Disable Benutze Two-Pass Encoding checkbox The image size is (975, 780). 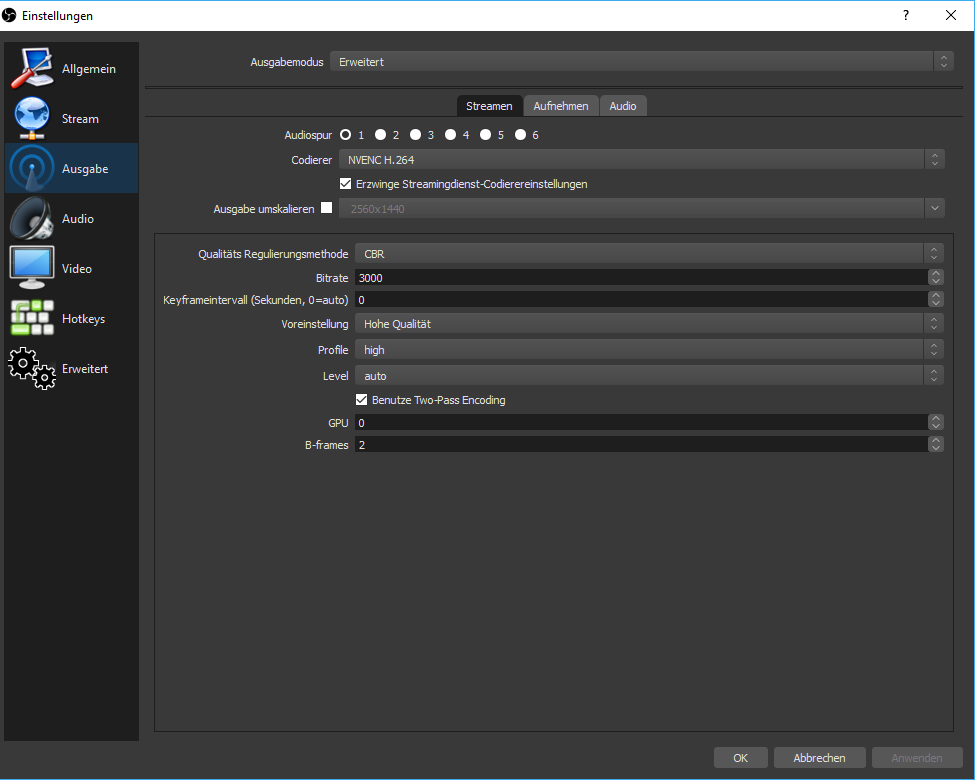[361, 400]
